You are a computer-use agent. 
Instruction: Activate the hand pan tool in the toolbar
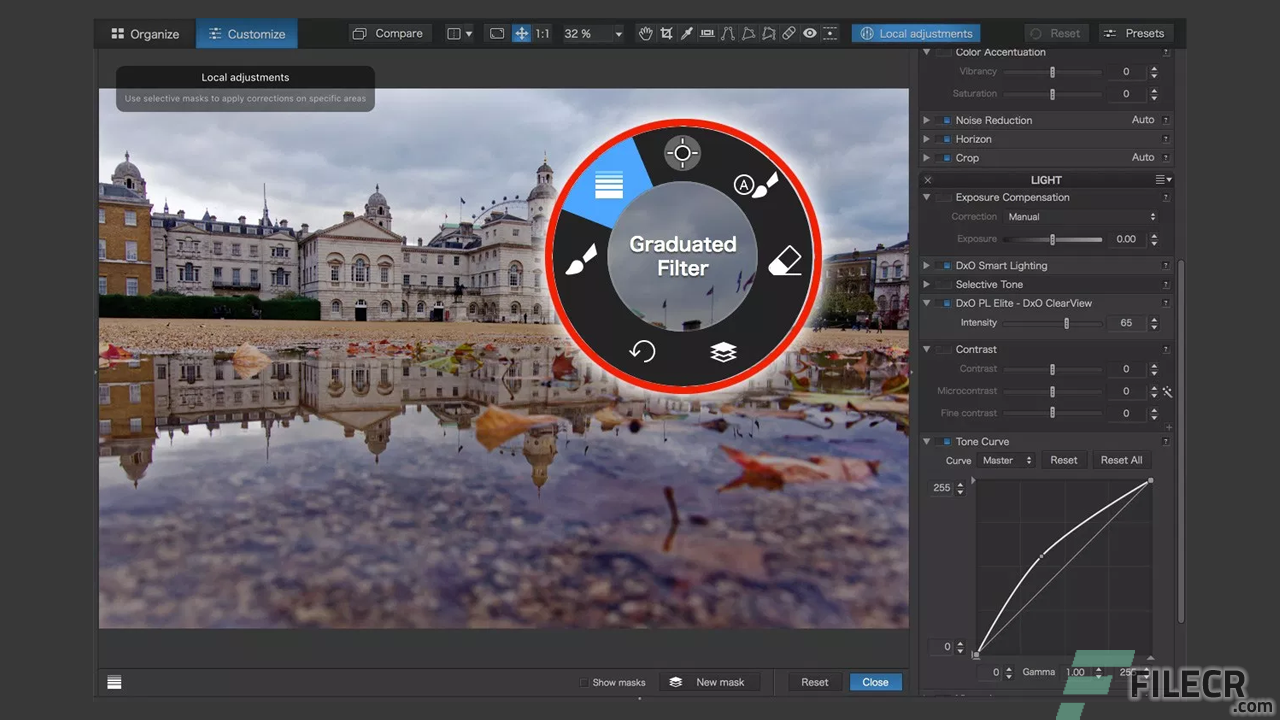click(646, 33)
